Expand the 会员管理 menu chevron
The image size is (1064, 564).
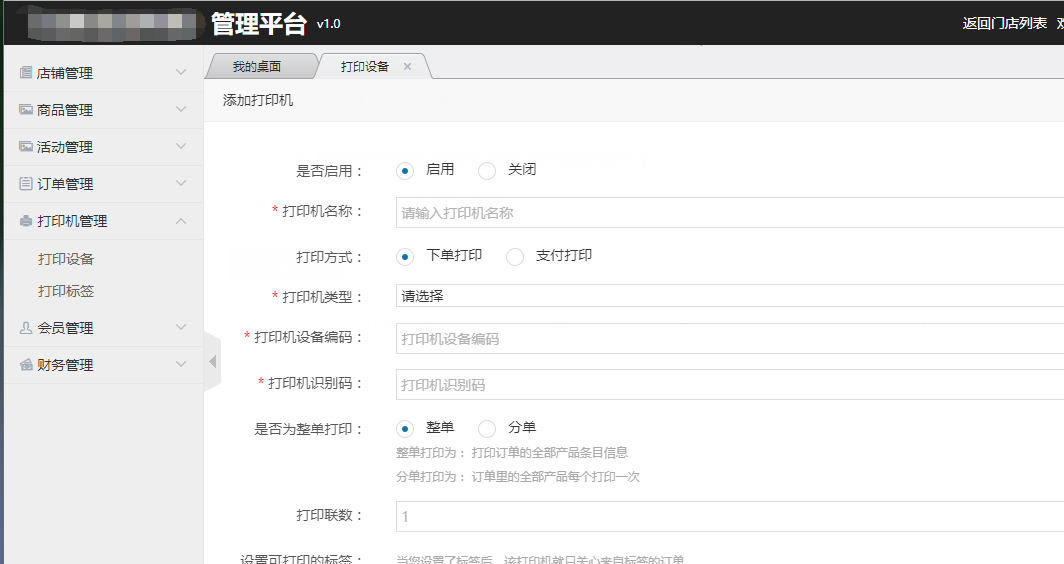coord(180,327)
